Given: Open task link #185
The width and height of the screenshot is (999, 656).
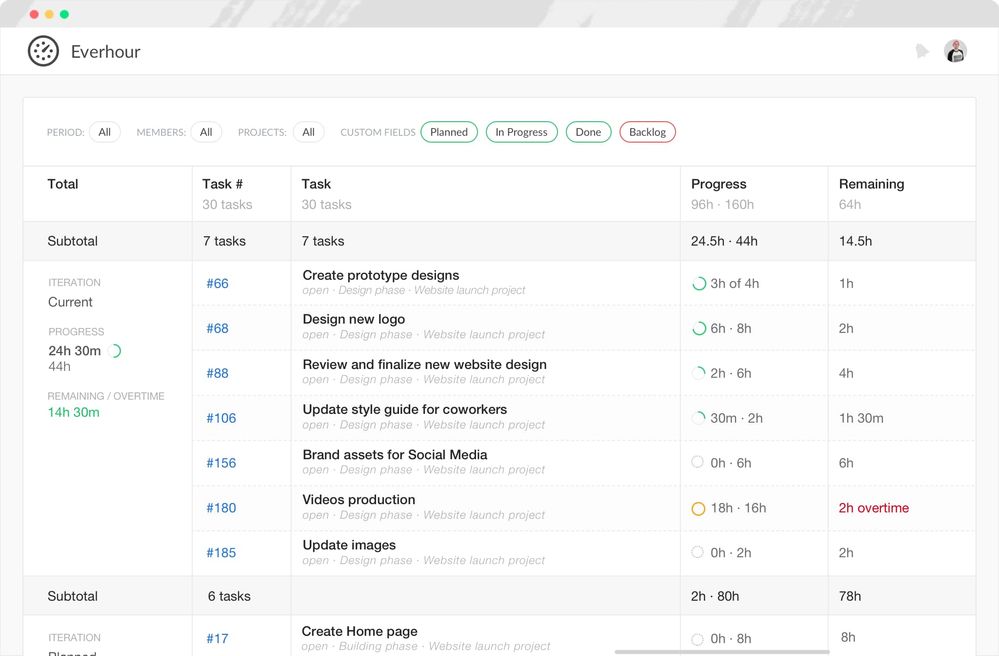Looking at the screenshot, I should pos(221,553).
